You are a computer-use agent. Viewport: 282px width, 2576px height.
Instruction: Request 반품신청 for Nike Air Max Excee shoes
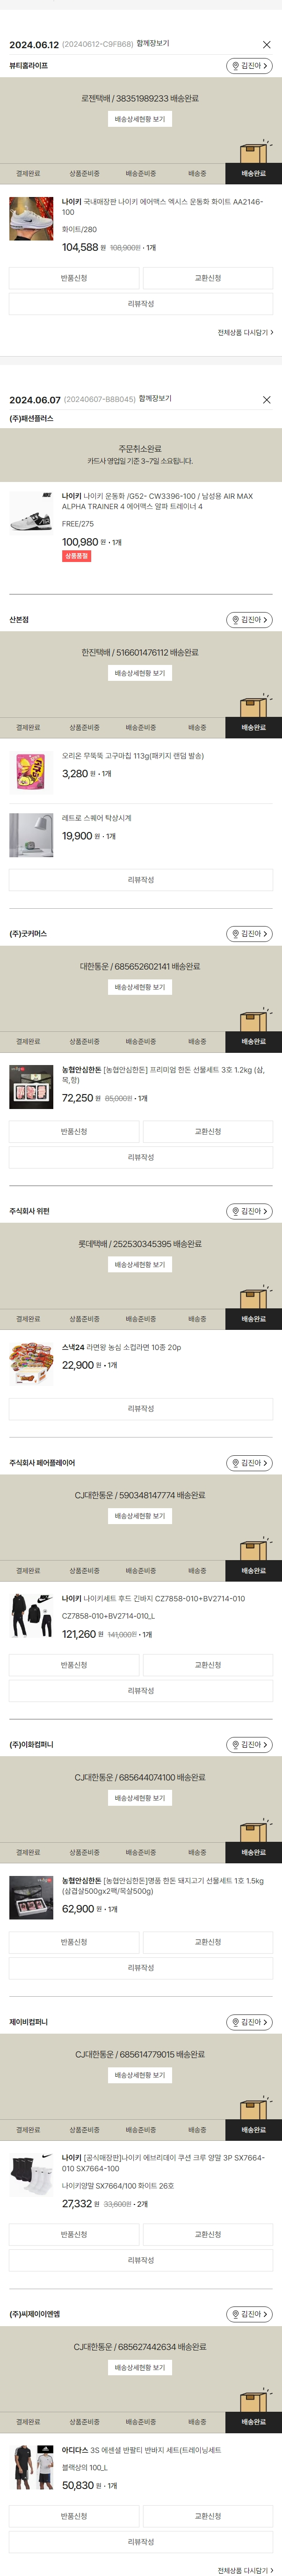coord(74,278)
